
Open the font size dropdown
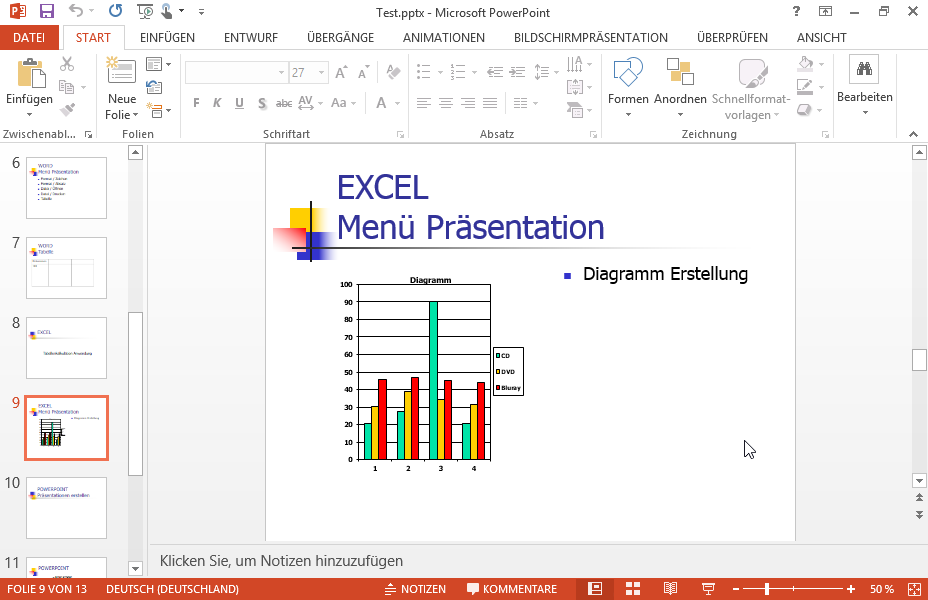[x=321, y=73]
